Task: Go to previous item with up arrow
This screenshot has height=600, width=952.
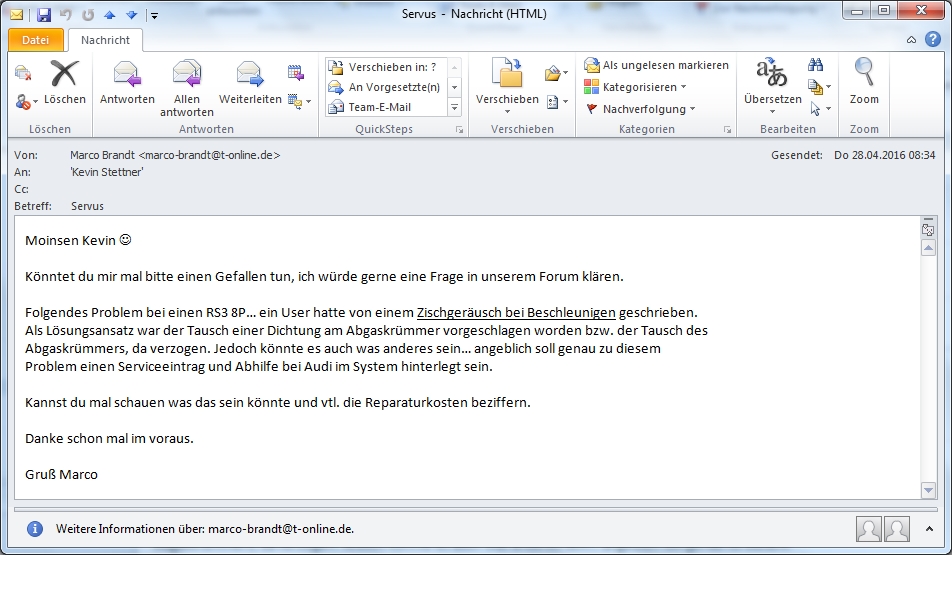Action: coord(109,15)
